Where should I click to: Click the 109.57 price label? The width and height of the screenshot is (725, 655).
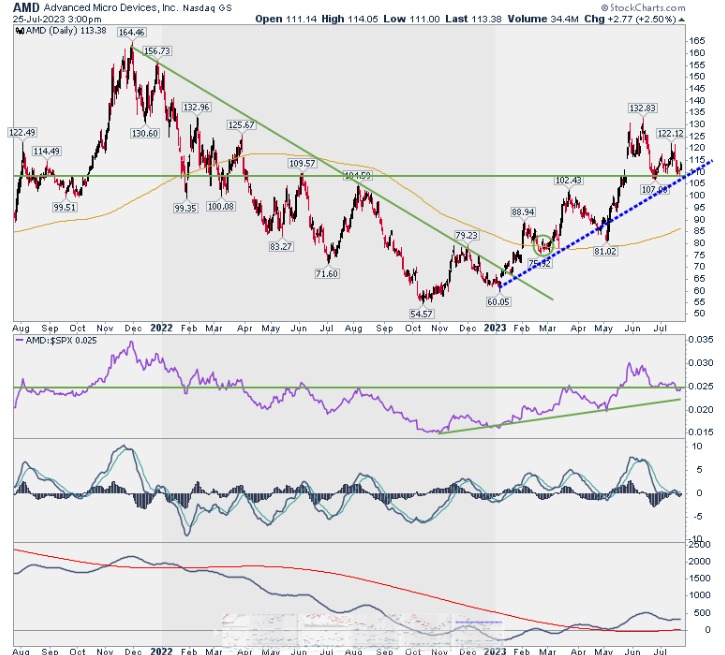click(302, 163)
